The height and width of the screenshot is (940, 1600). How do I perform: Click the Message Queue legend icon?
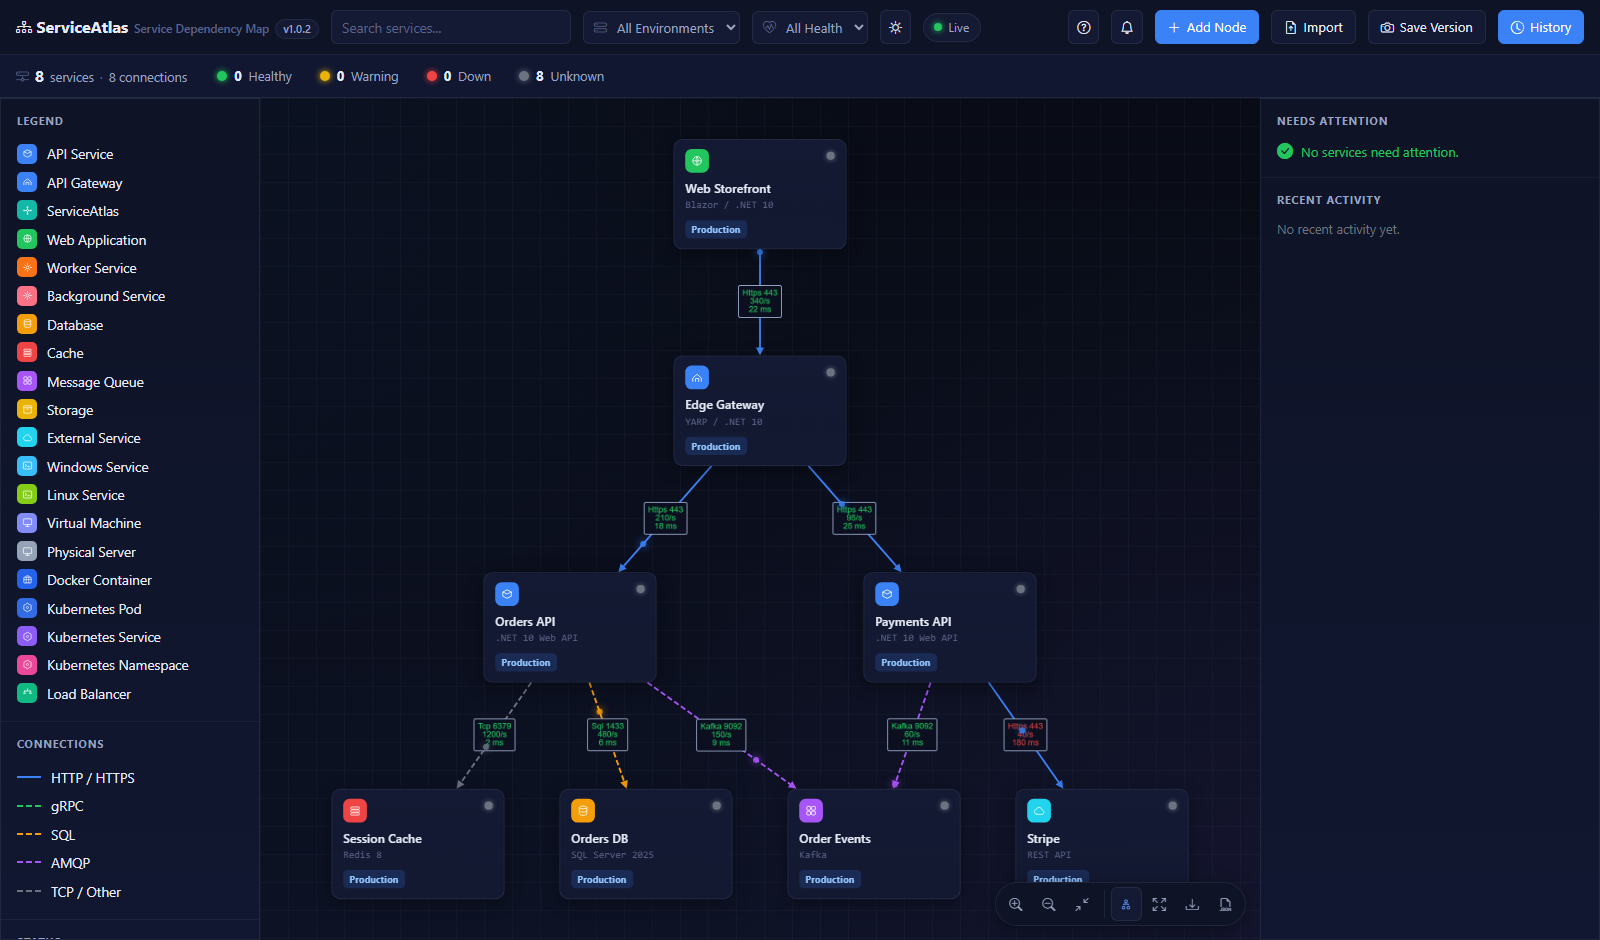27,382
